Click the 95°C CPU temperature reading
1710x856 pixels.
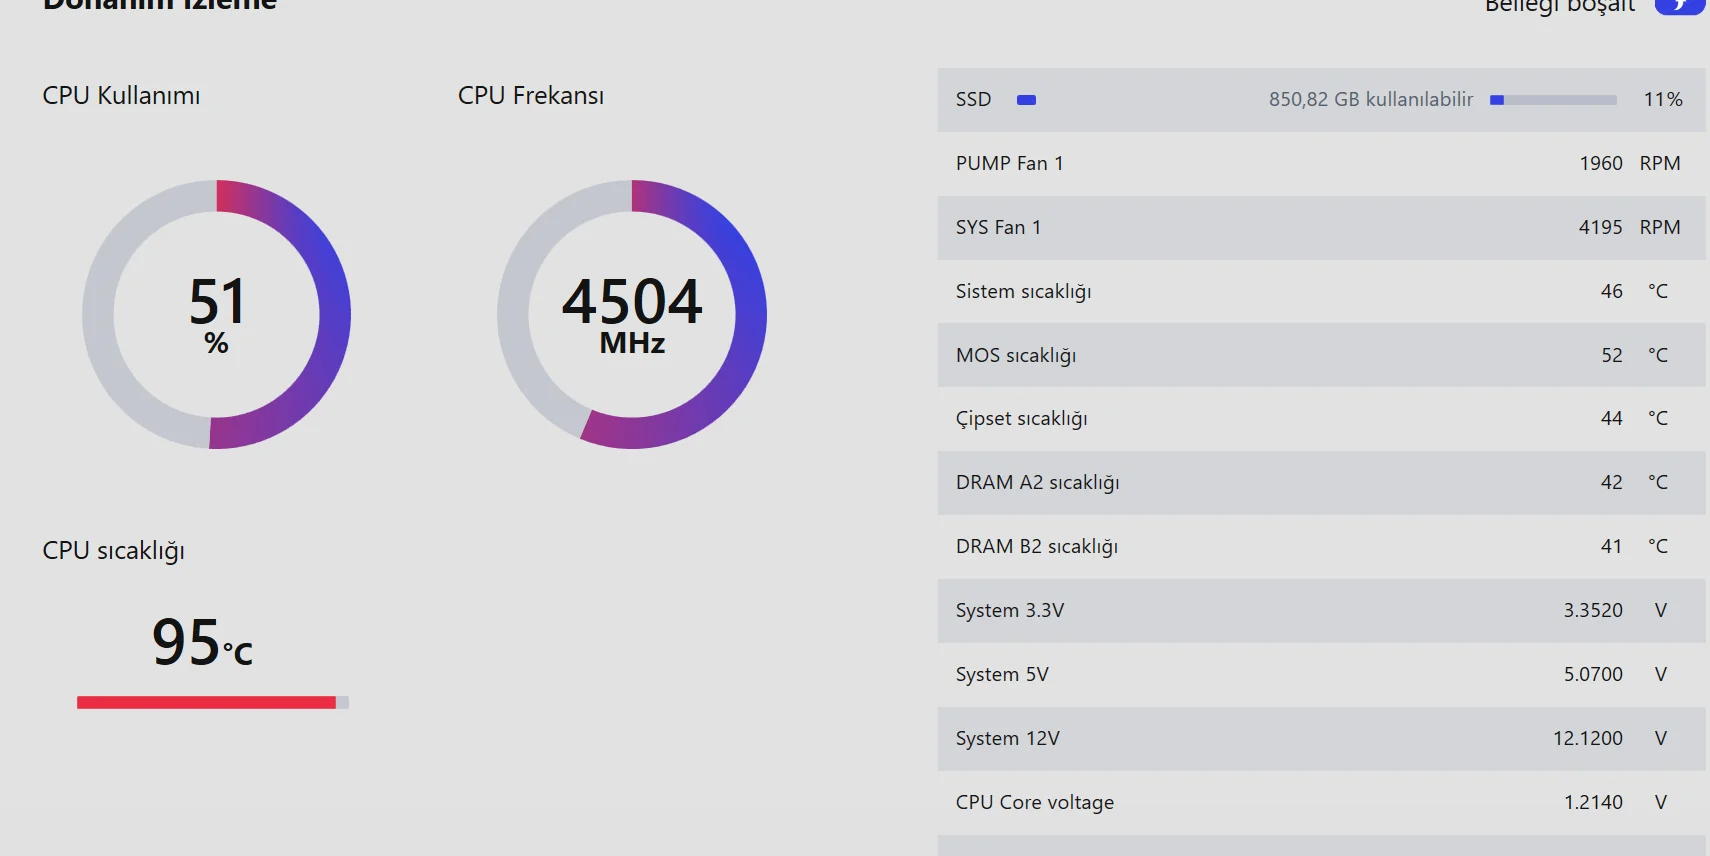(202, 642)
